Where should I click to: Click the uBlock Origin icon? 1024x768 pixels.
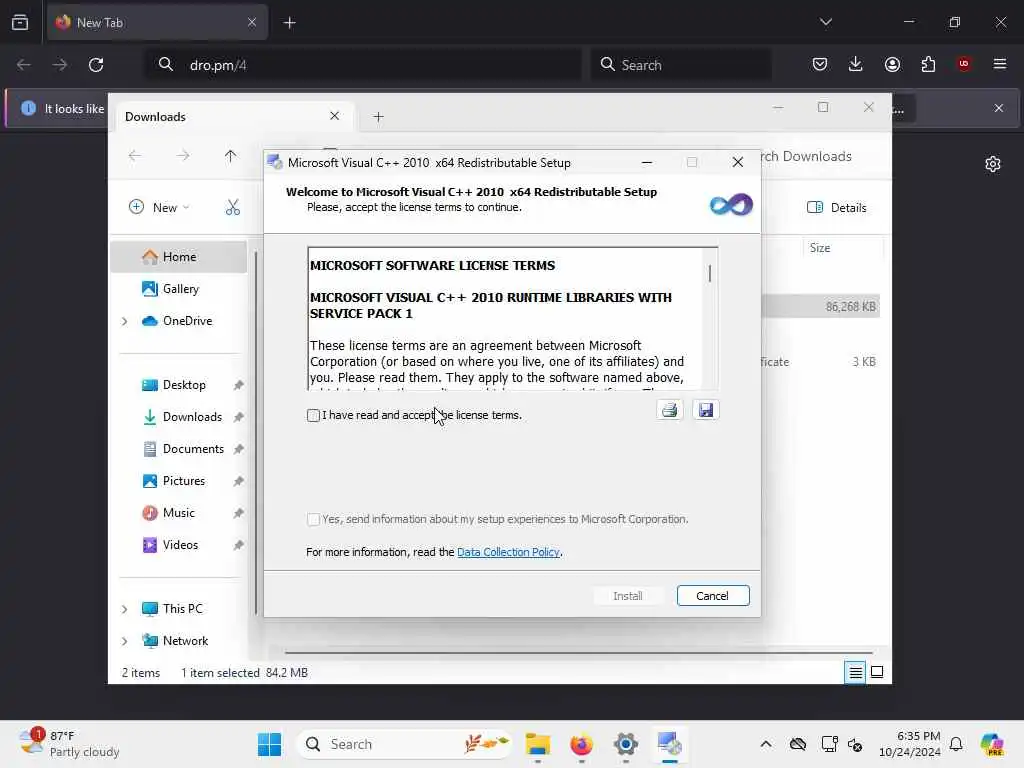point(964,64)
